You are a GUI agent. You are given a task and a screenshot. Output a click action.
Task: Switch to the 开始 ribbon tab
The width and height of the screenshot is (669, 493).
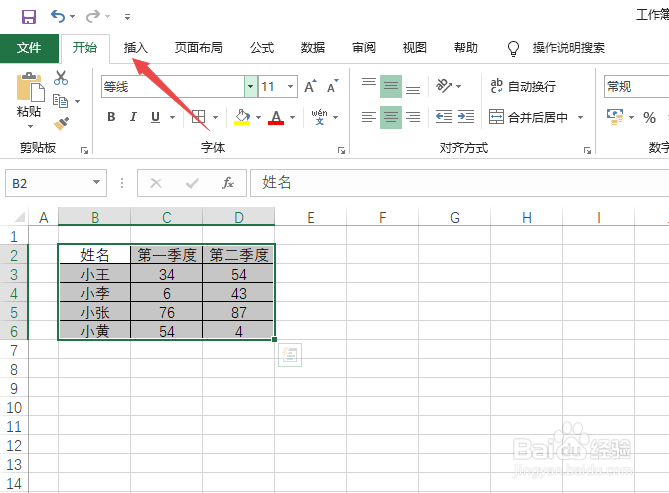[x=85, y=47]
